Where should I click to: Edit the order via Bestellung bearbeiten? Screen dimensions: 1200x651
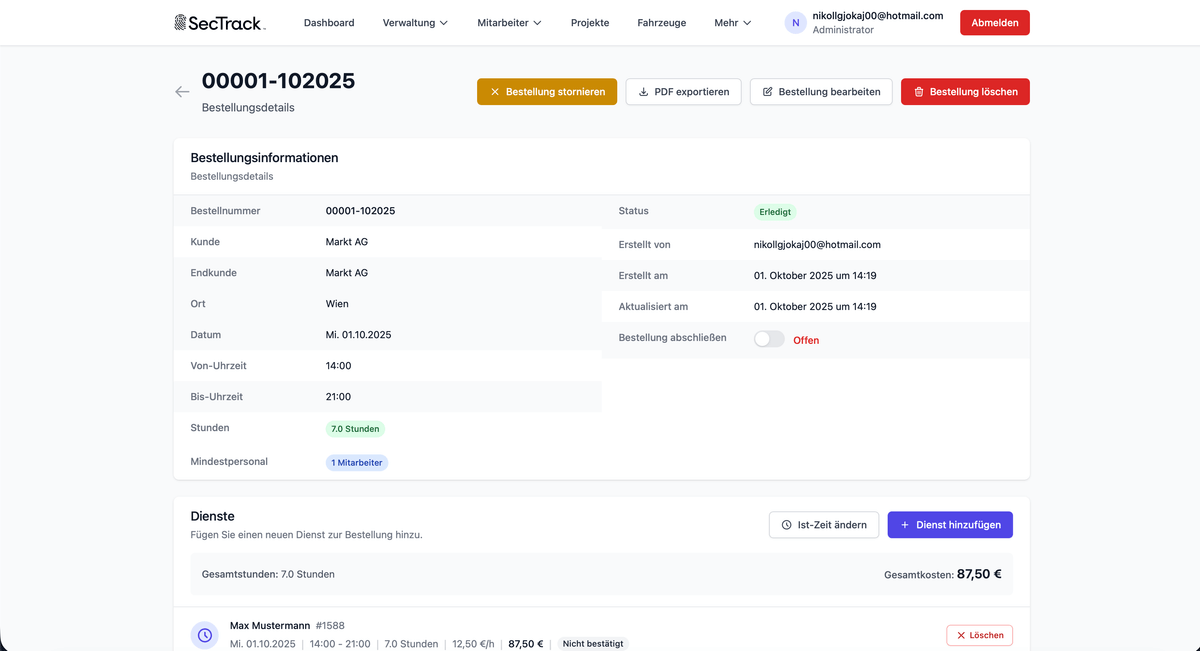820,92
